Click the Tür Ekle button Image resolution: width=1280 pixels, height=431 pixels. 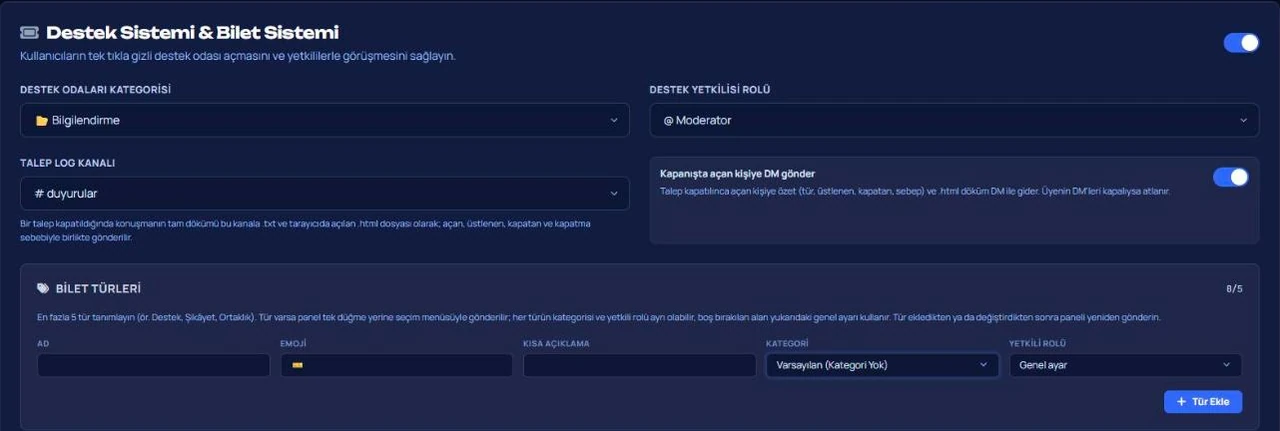(1203, 401)
